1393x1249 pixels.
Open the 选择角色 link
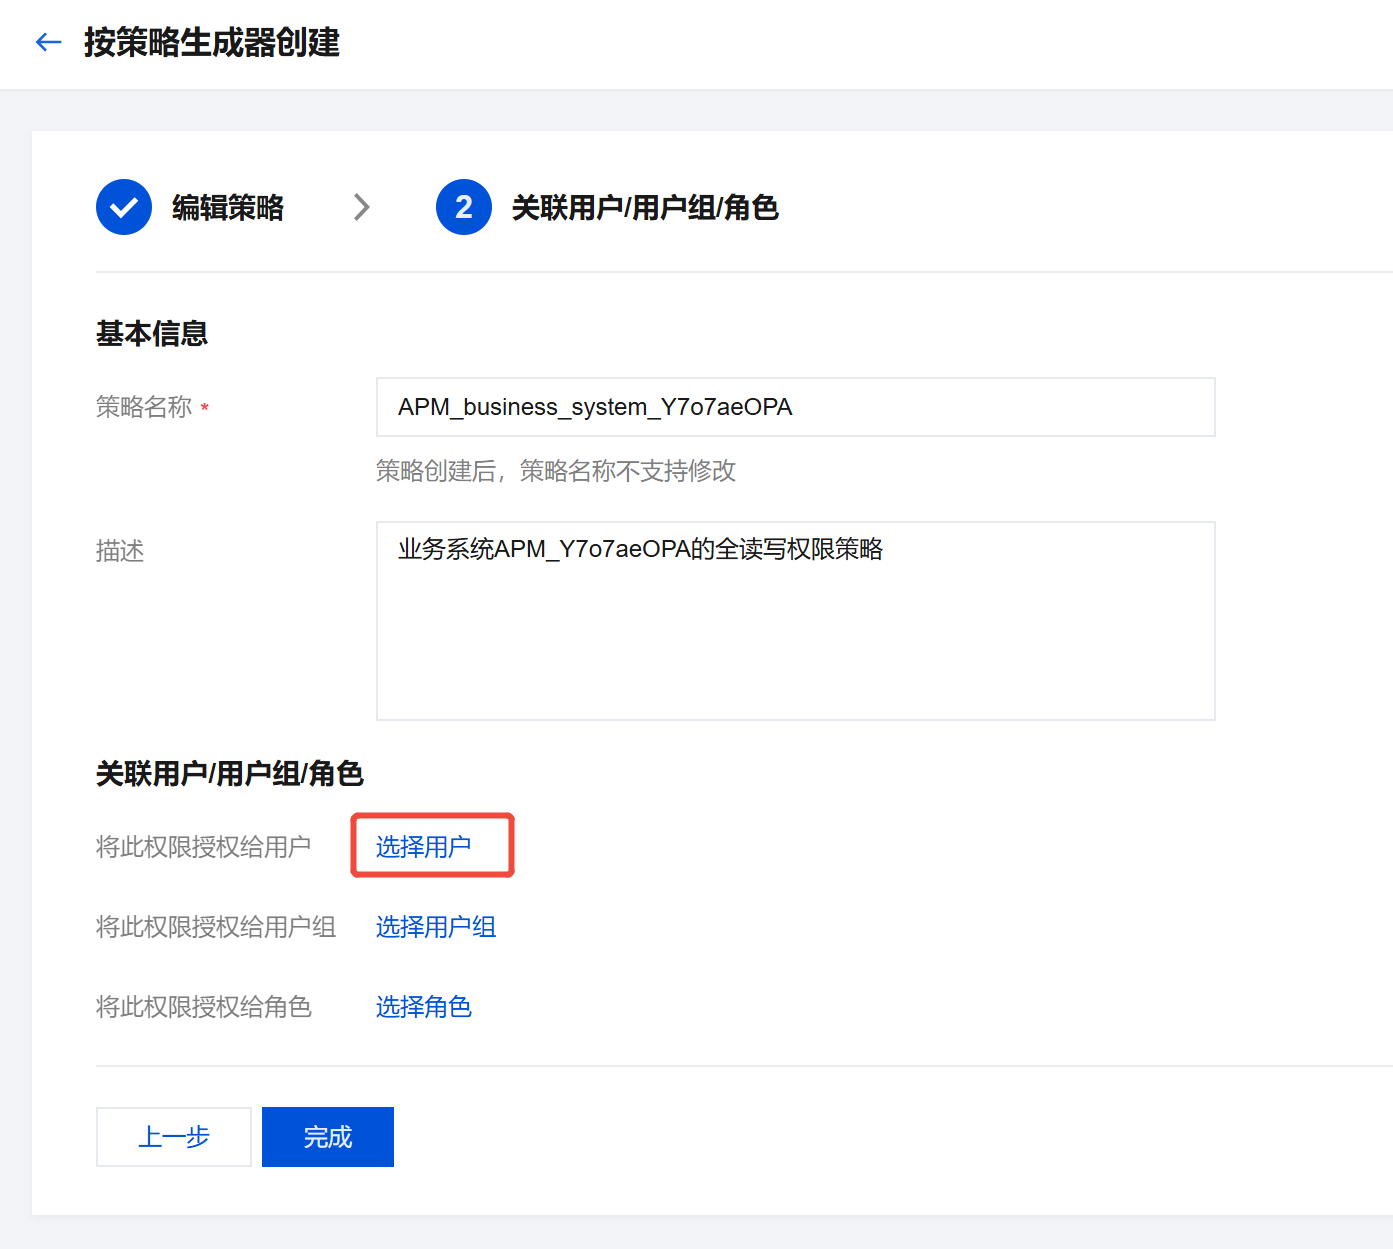point(424,1007)
